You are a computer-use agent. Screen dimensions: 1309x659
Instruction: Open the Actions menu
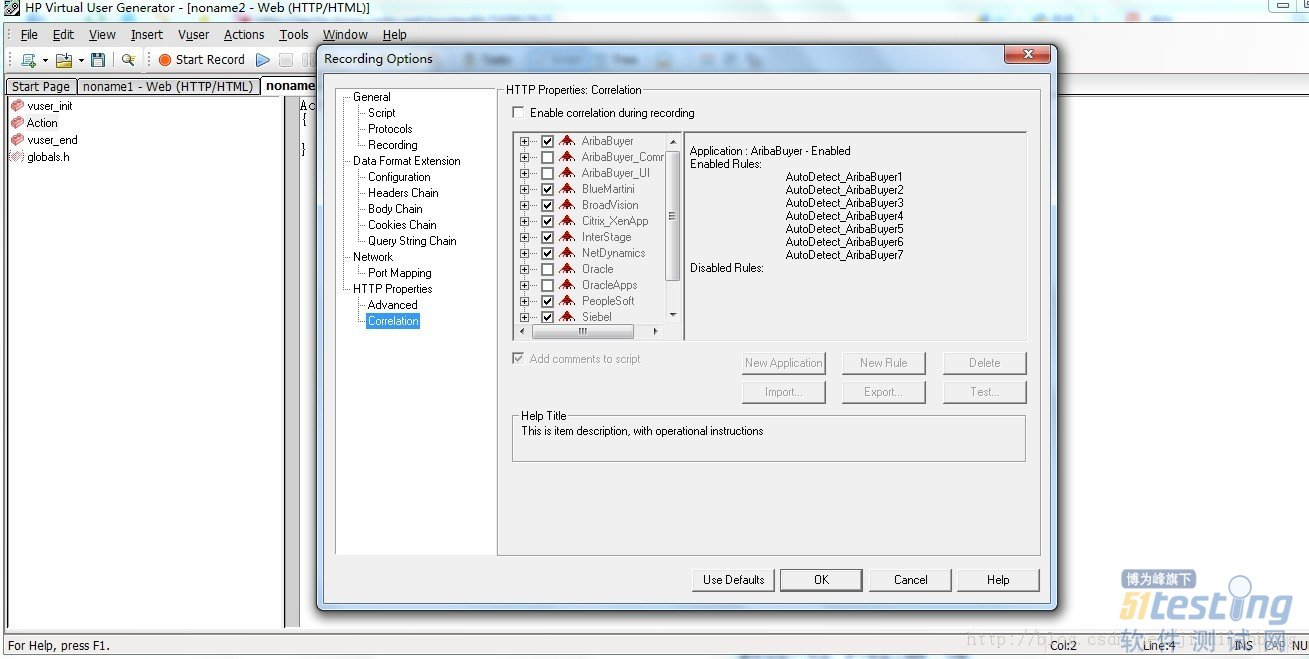pos(244,34)
